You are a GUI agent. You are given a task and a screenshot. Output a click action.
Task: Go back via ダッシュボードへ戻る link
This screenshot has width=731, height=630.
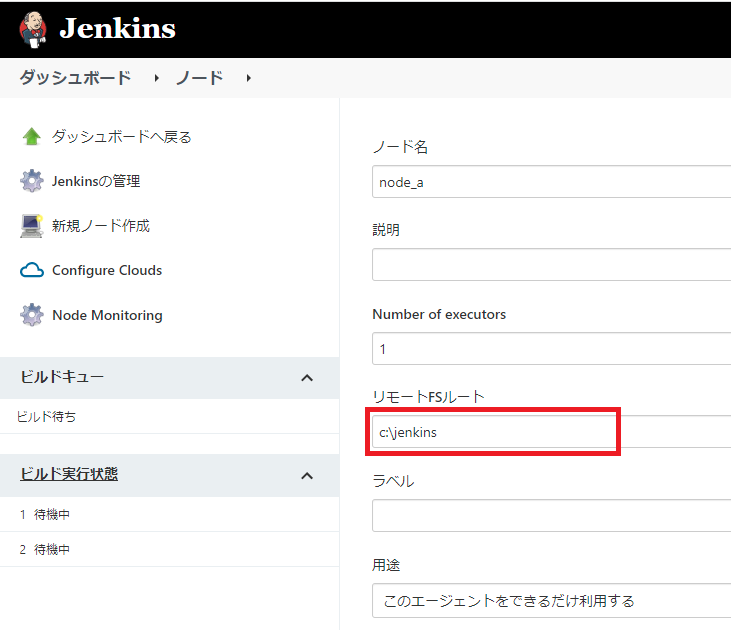coord(122,137)
